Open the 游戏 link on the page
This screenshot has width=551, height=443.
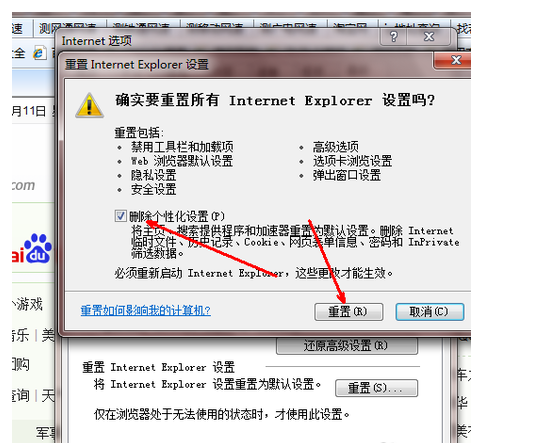[28, 304]
